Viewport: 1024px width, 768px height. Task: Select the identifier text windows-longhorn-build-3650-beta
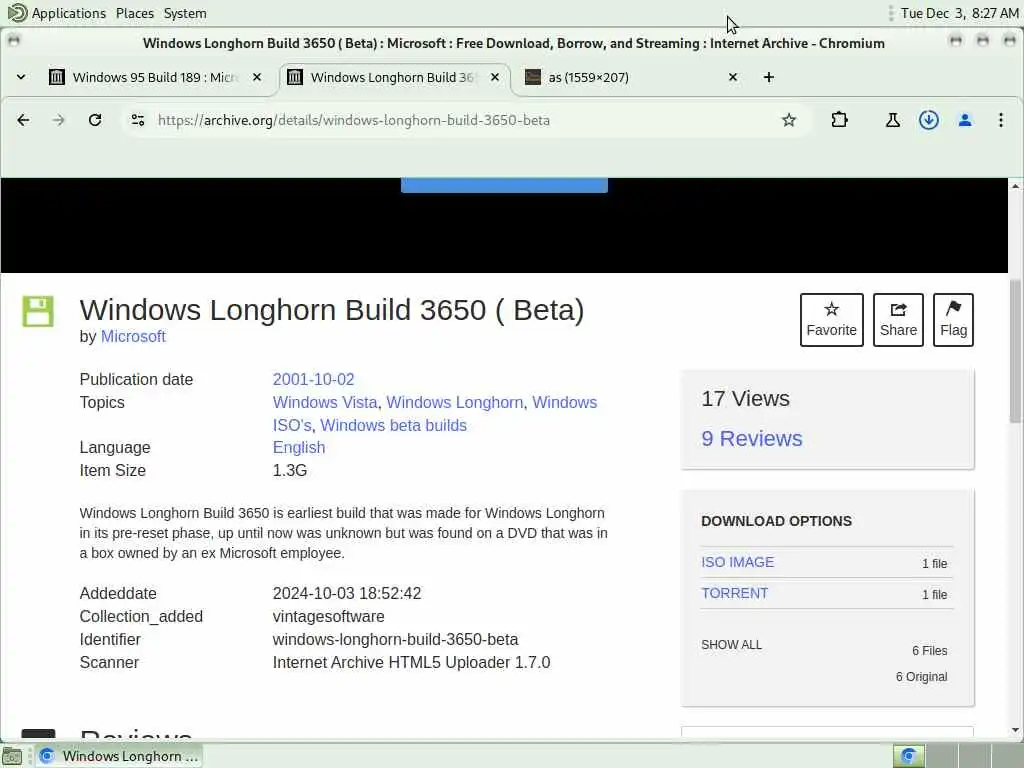[x=395, y=639]
